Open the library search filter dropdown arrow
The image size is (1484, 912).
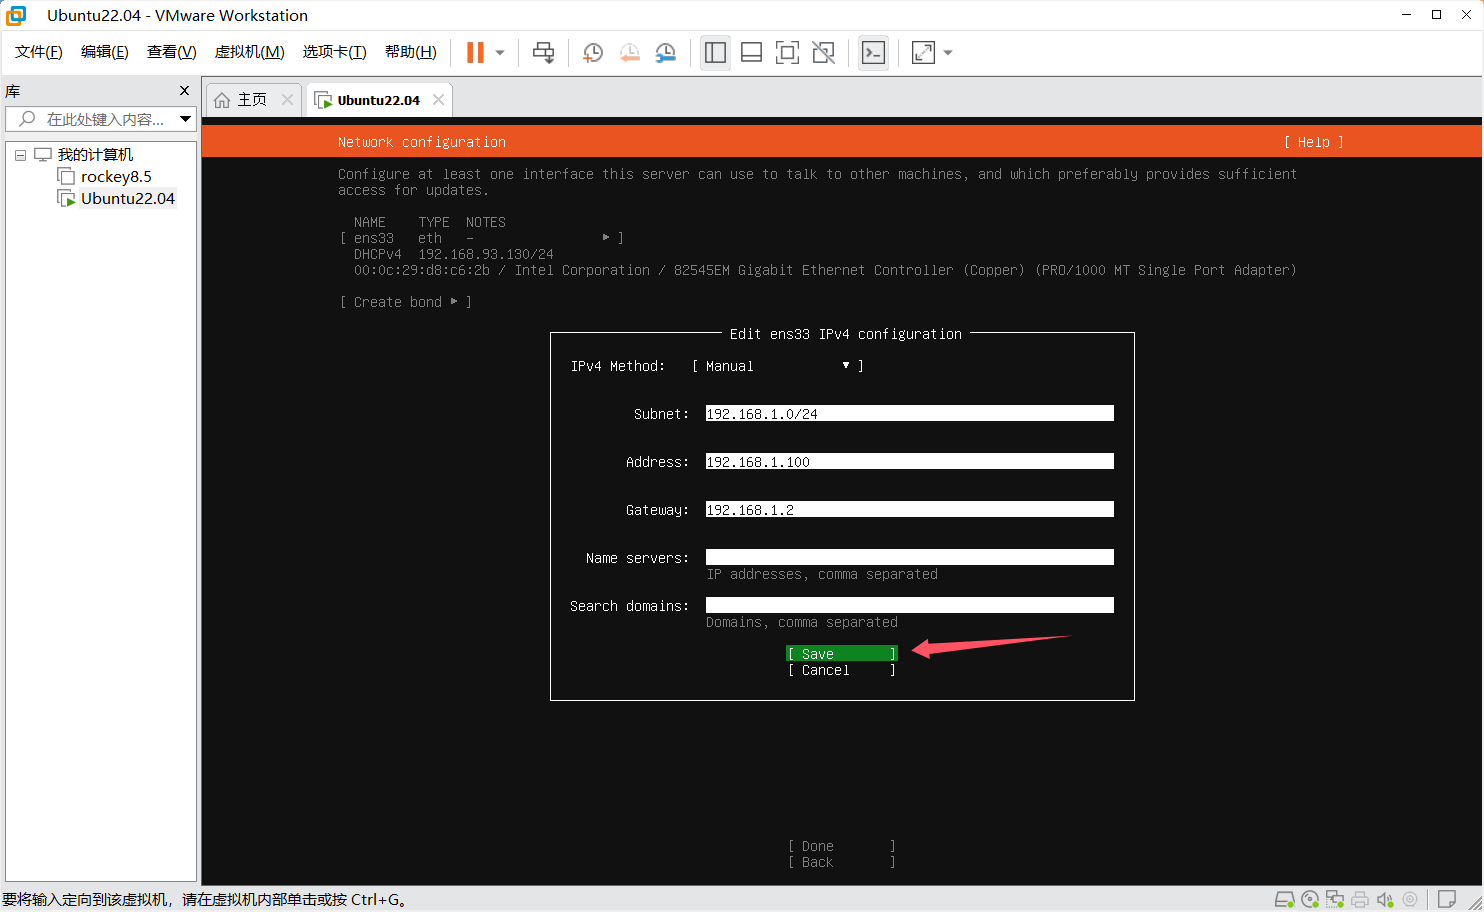click(x=185, y=119)
